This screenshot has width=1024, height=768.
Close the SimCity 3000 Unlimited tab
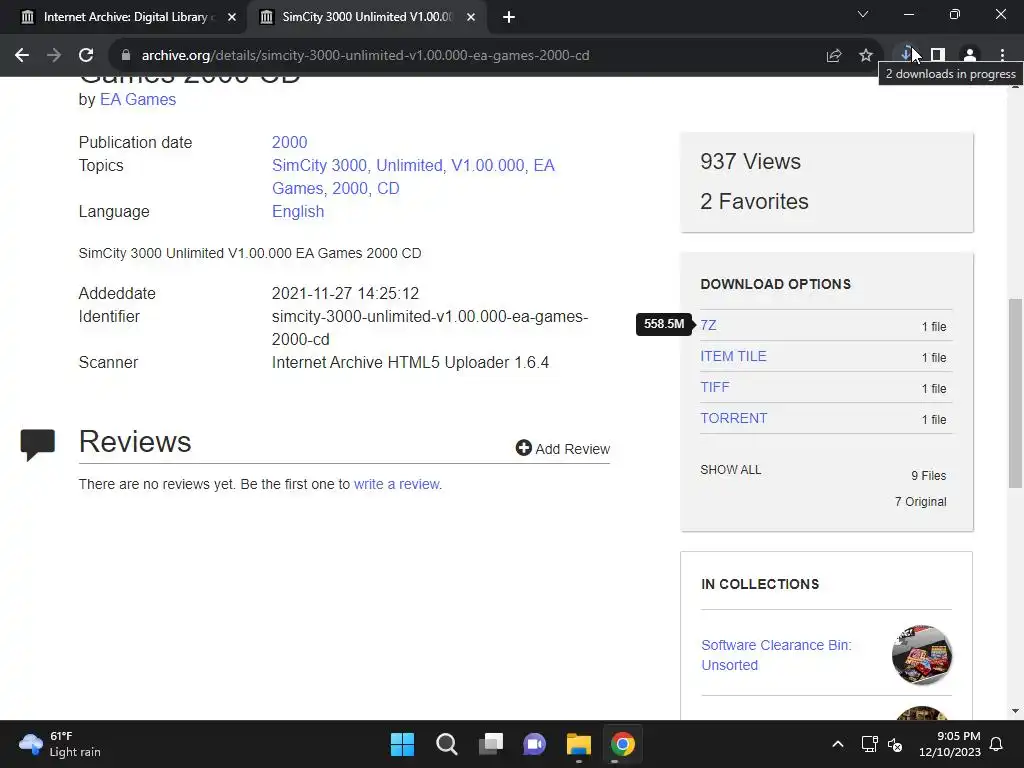pyautogui.click(x=471, y=18)
